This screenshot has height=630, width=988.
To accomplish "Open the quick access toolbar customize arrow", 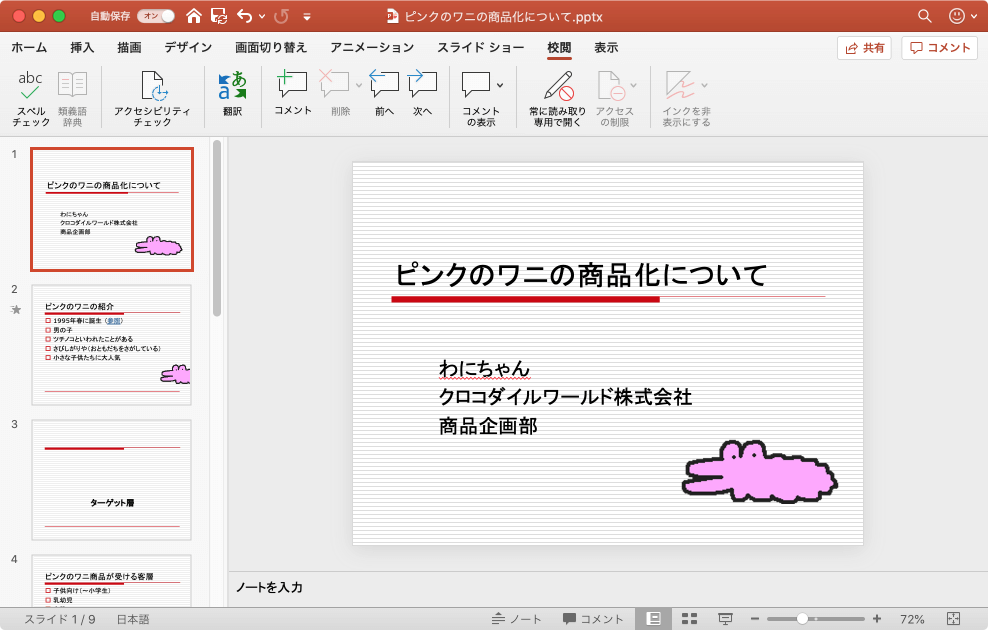I will 307,17.
